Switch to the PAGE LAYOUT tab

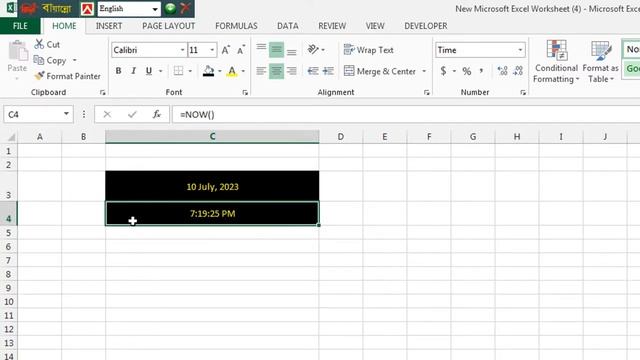[169, 26]
